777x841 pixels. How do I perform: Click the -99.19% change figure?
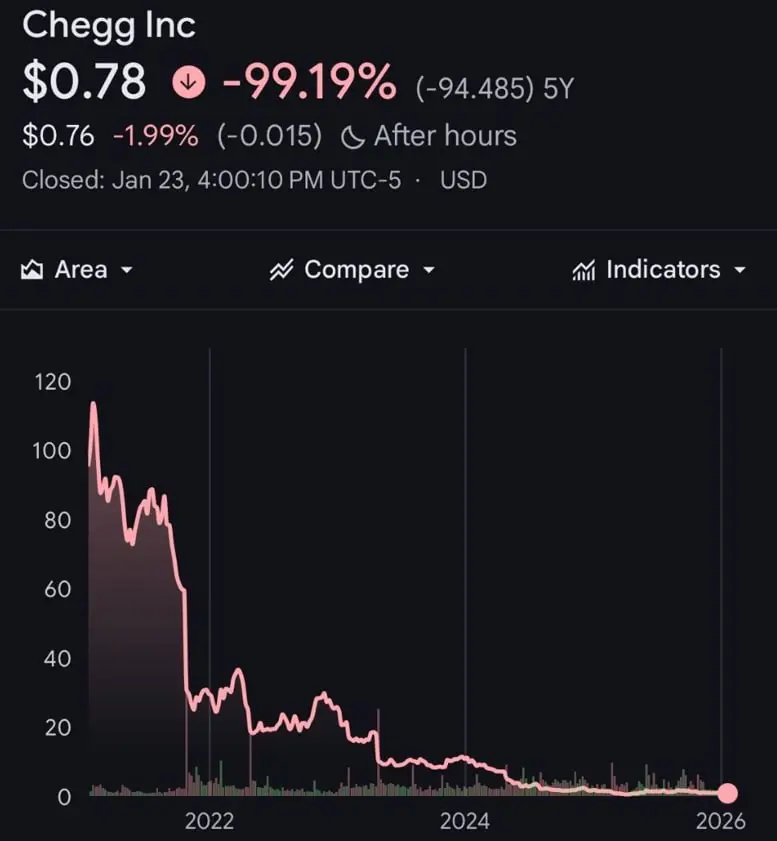pos(309,82)
